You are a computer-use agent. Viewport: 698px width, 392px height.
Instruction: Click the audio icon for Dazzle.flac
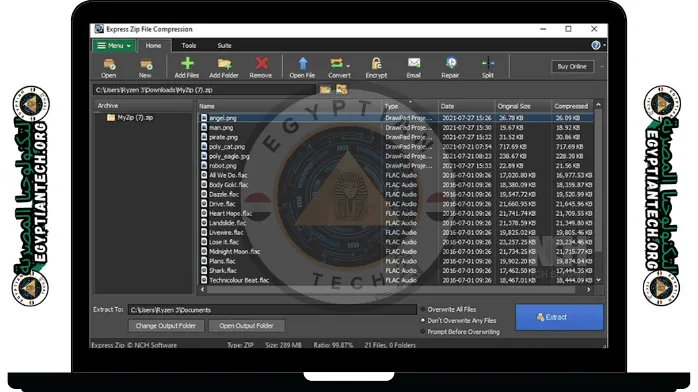(x=204, y=194)
